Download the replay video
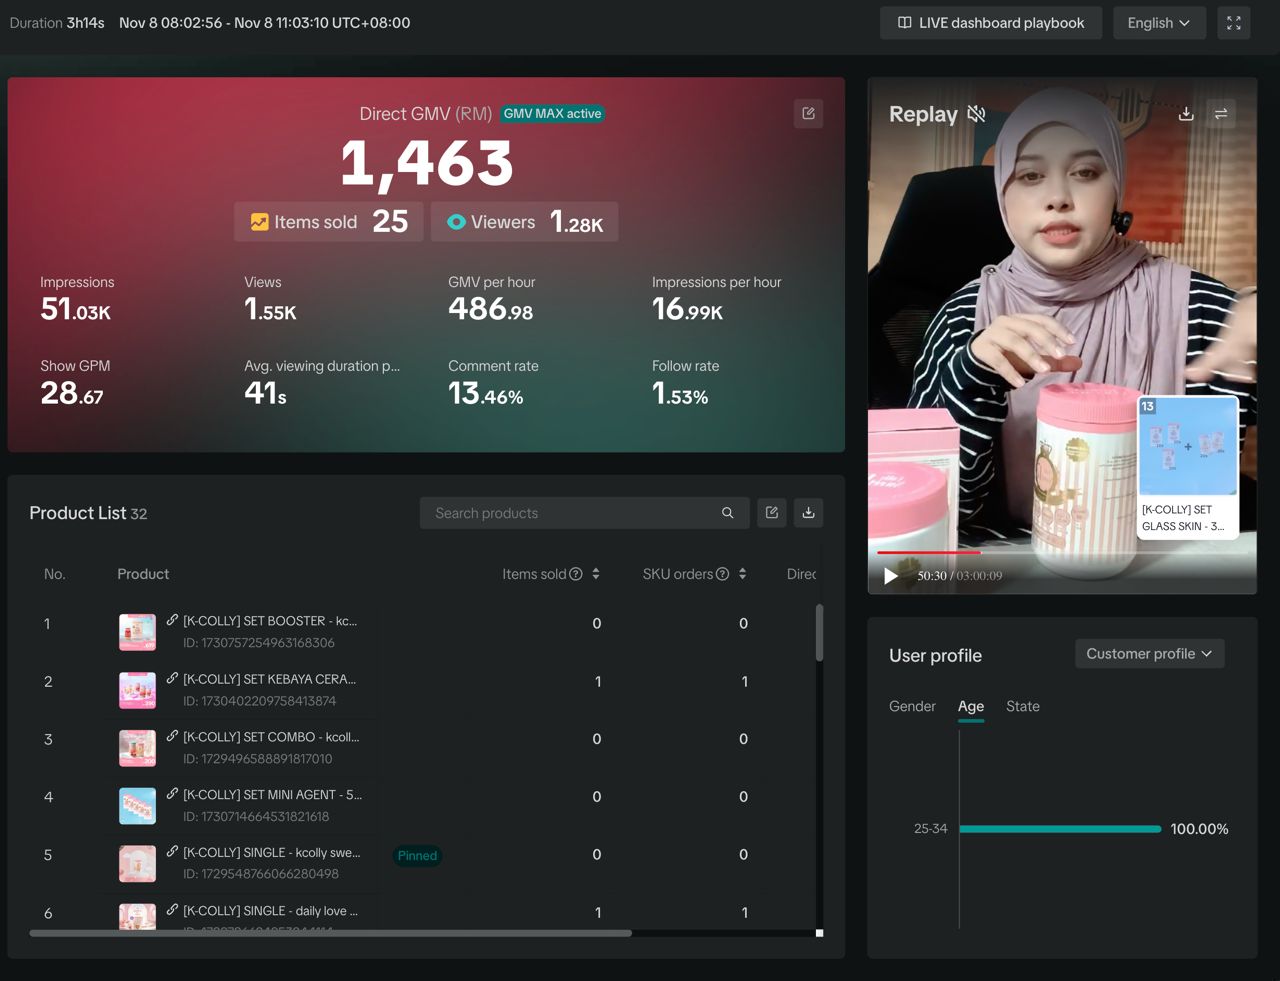The width and height of the screenshot is (1280, 981). [1186, 114]
